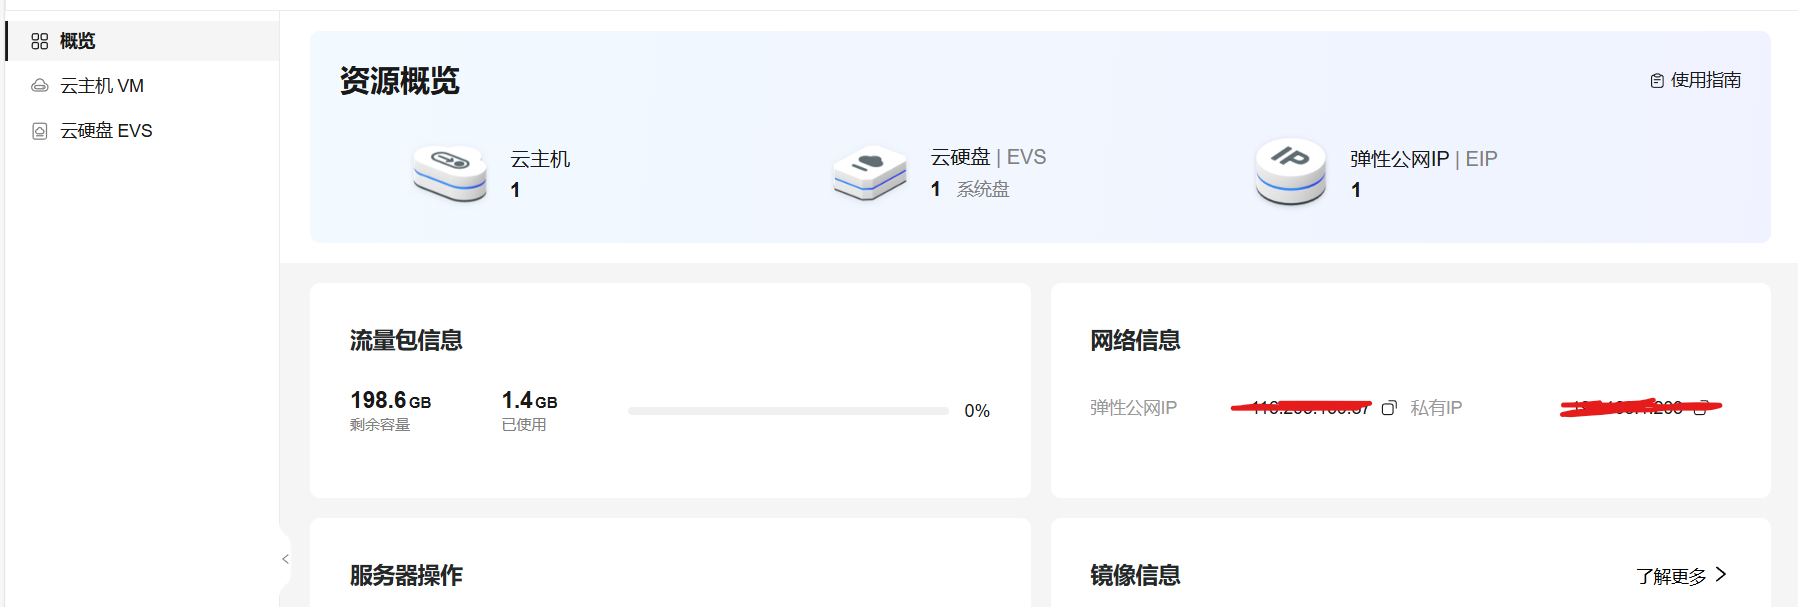Click the traffic usage progress bar
The height and width of the screenshot is (607, 1798).
pos(788,411)
